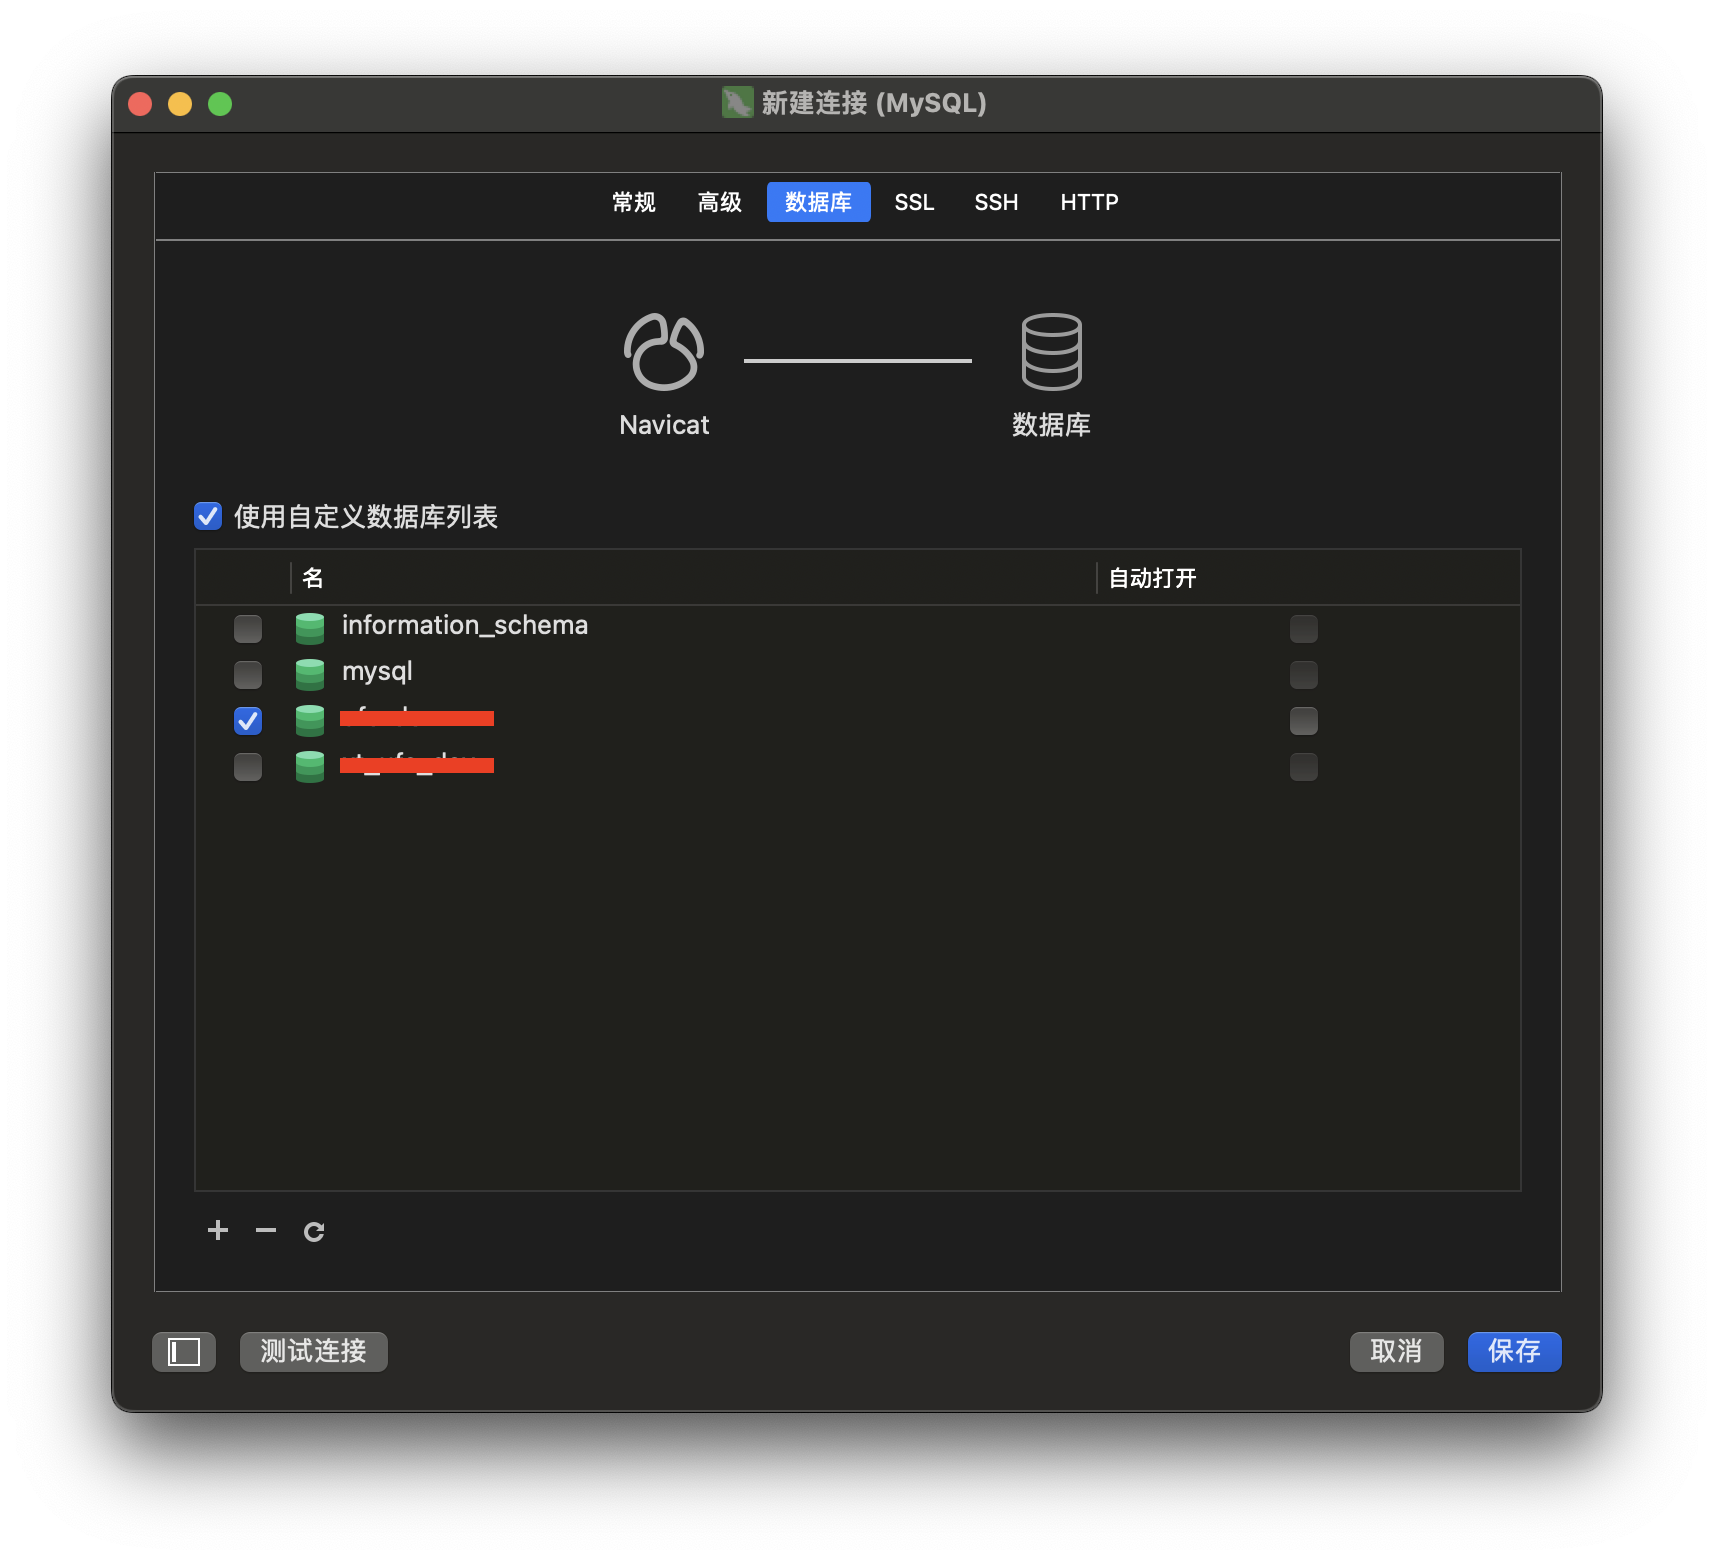
Task: Check the fourth redacted database checkbox
Action: [x=248, y=766]
